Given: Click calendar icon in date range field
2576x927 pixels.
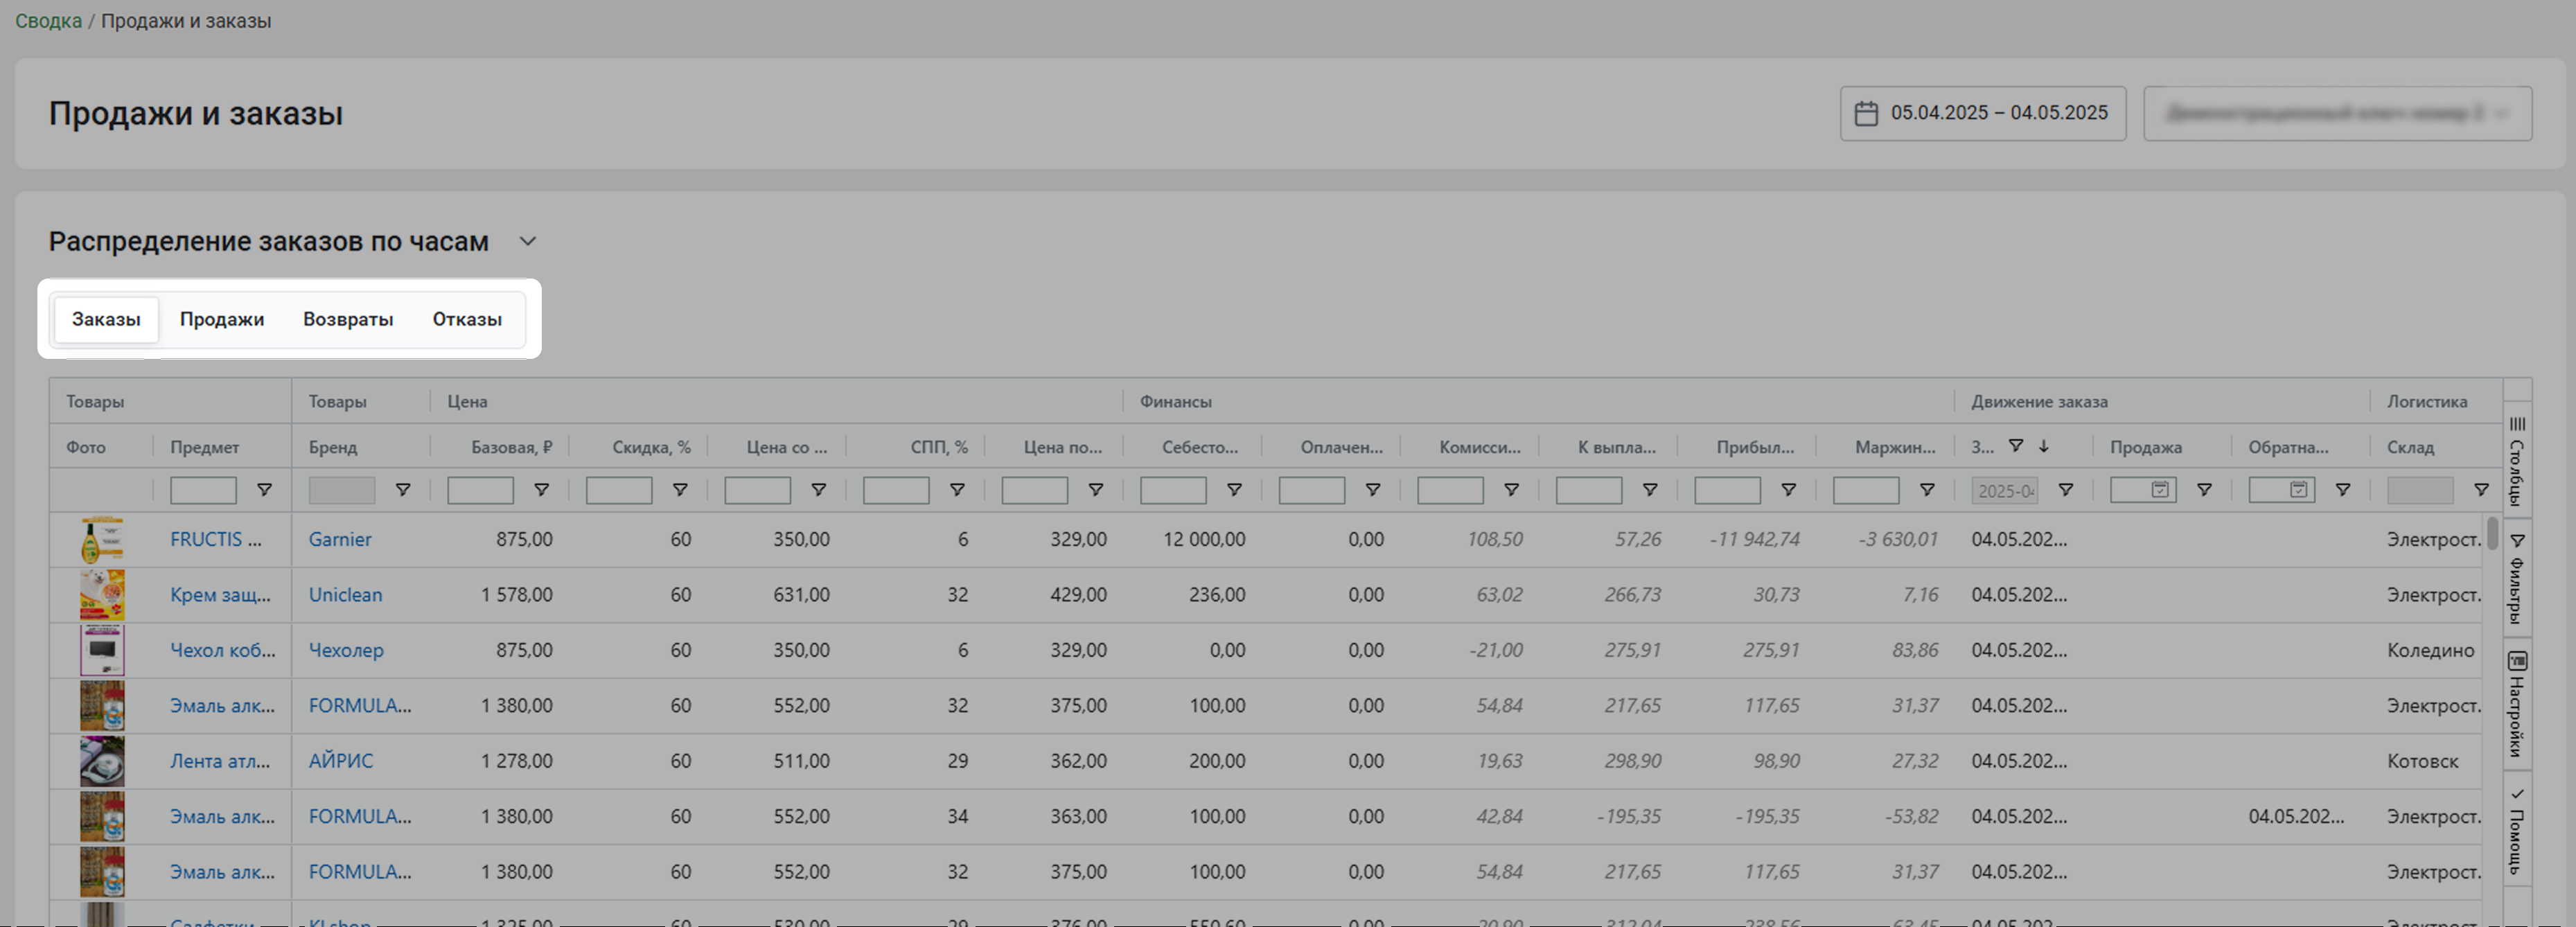Looking at the screenshot, I should [1866, 113].
